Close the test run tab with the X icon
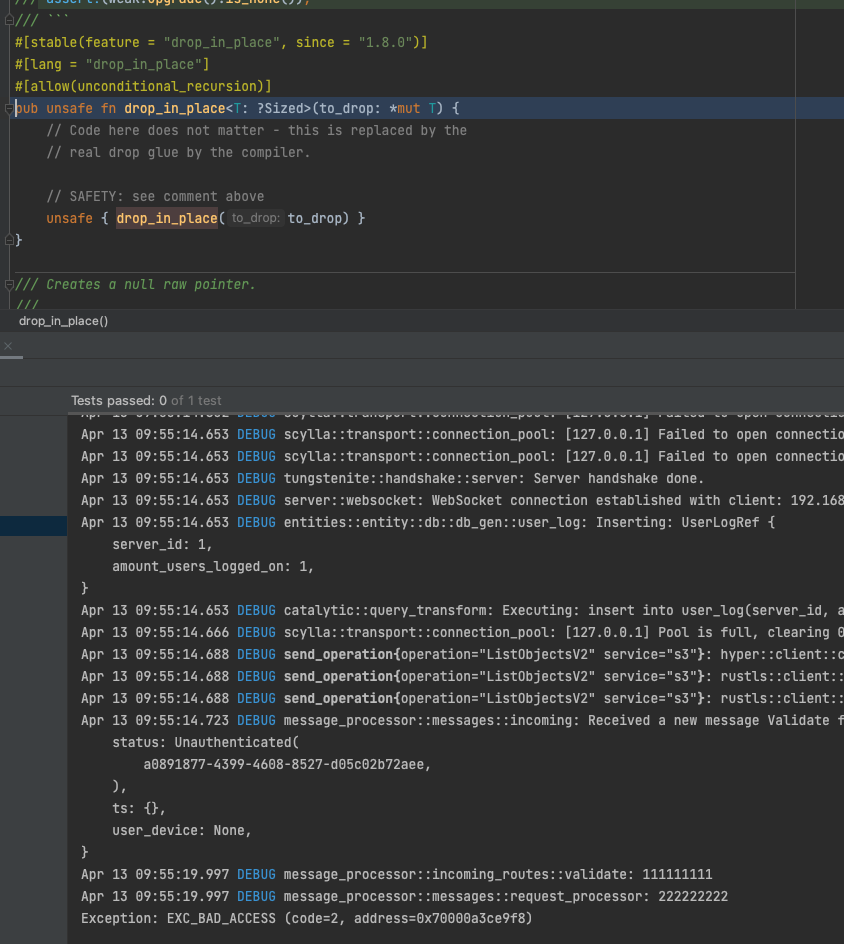This screenshot has height=944, width=844. [8, 346]
